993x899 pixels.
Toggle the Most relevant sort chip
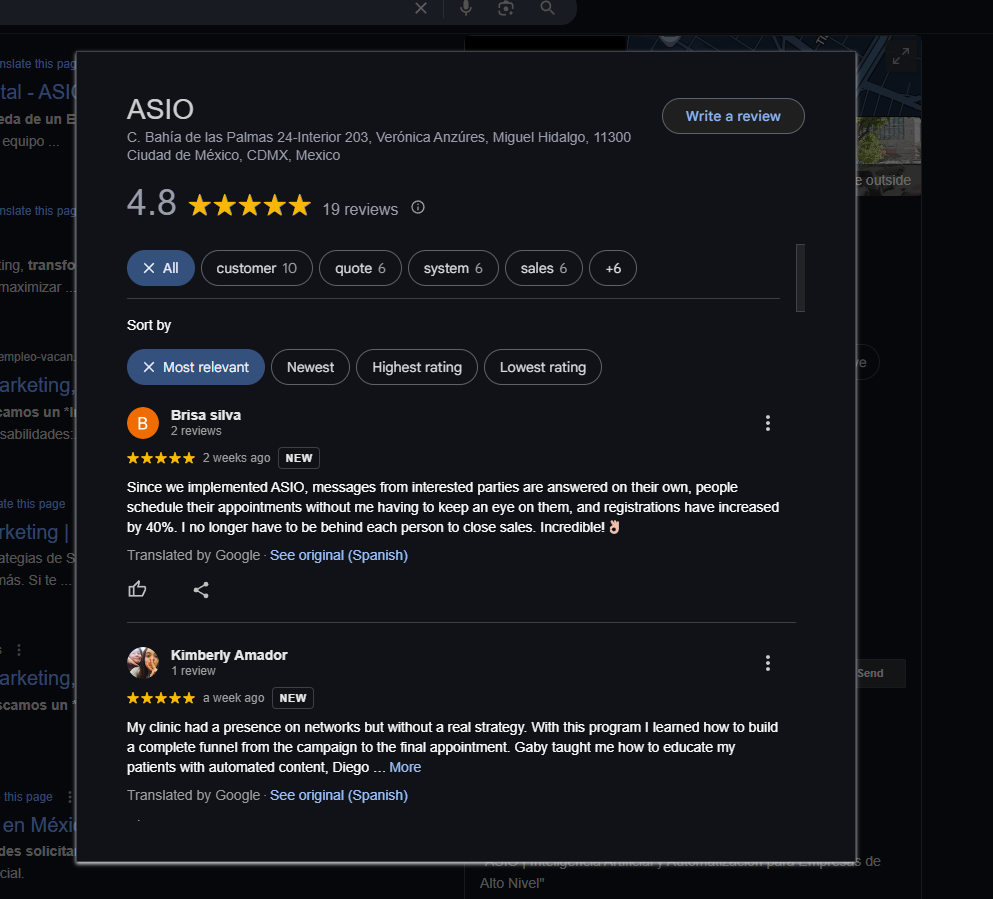[x=196, y=367]
